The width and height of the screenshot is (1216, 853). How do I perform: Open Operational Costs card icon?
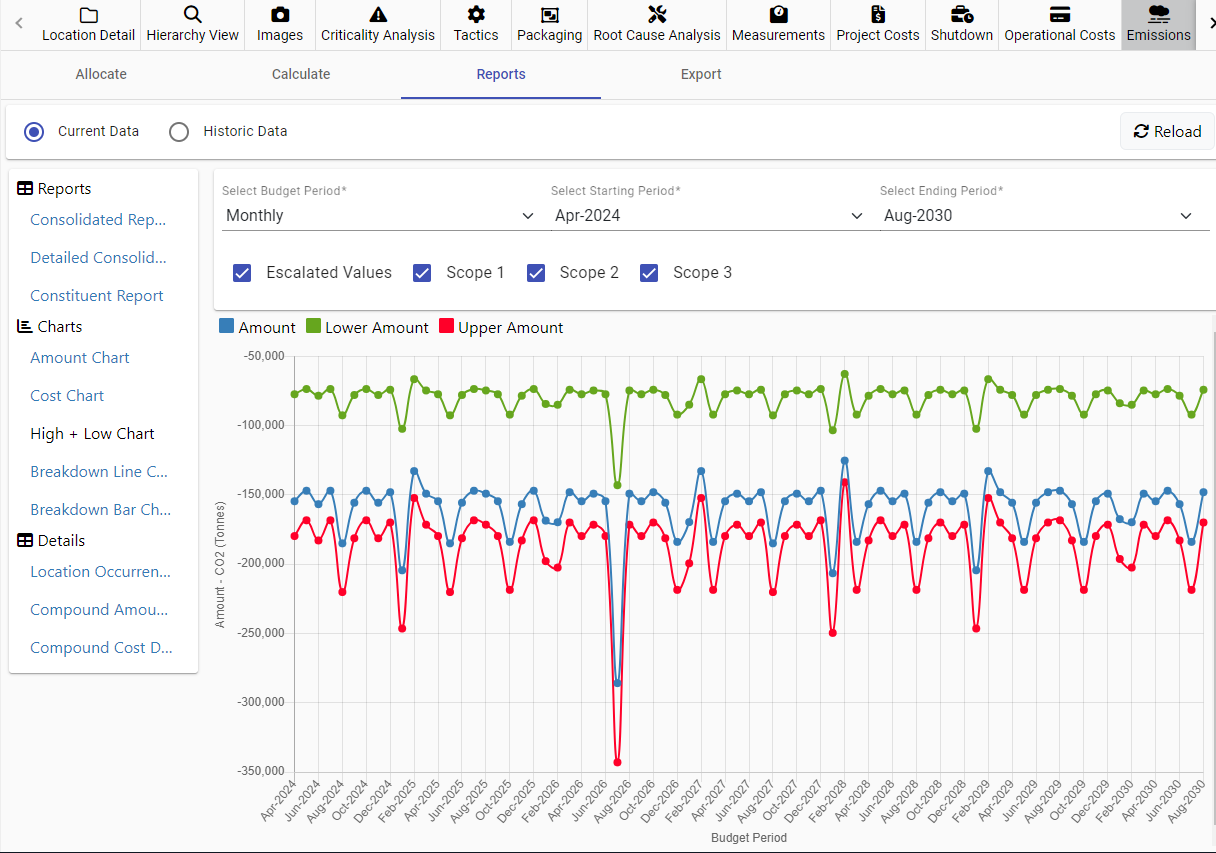click(x=1060, y=14)
